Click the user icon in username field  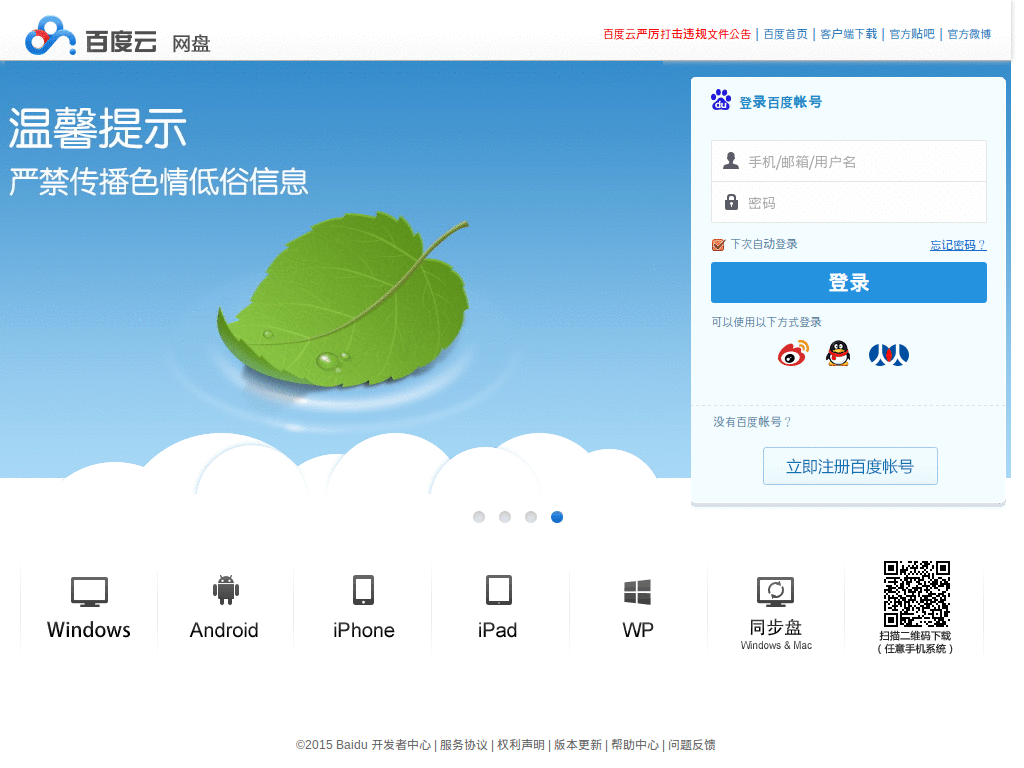(x=731, y=161)
